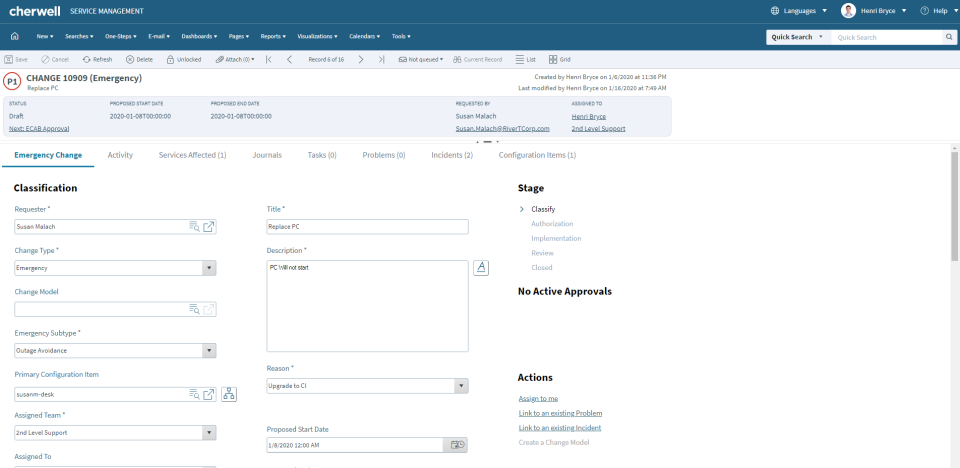960x468 pixels.
Task: Toggle the Unlocked padlock
Action: pyautogui.click(x=170, y=59)
